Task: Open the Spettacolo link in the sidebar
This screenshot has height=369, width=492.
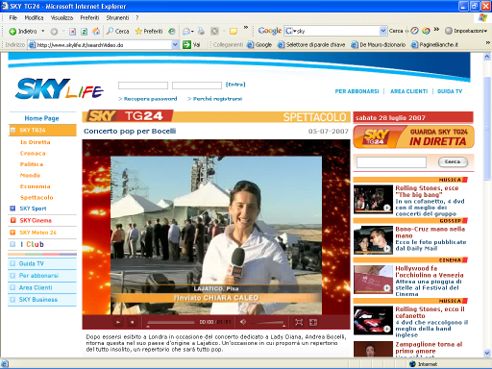Action: (37, 197)
